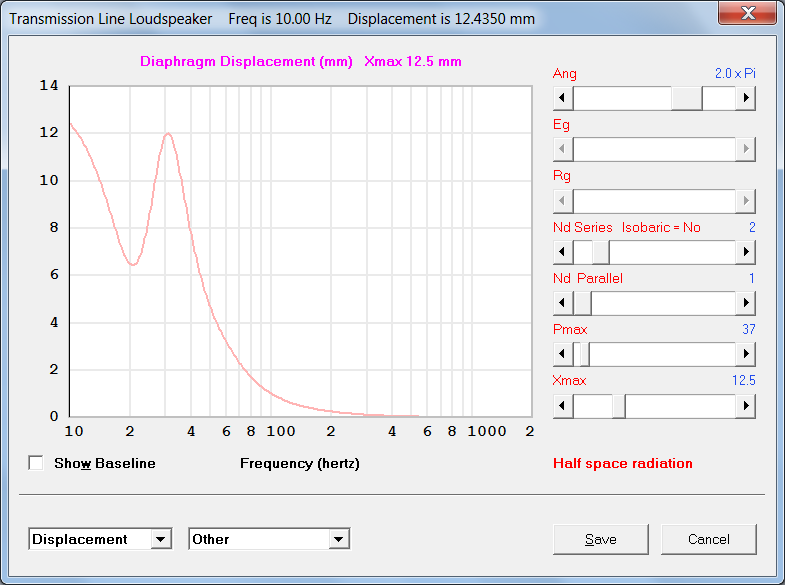Image resolution: width=785 pixels, height=585 pixels.
Task: Open the Displacement chart type dropdown
Action: click(x=160, y=539)
